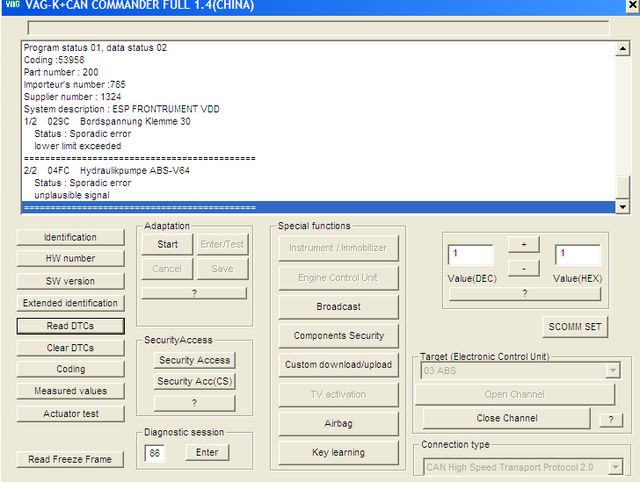This screenshot has width=640, height=482.
Task: Select the 'System description : ESP FRONTRUMENT VDD' line
Action: (122, 109)
